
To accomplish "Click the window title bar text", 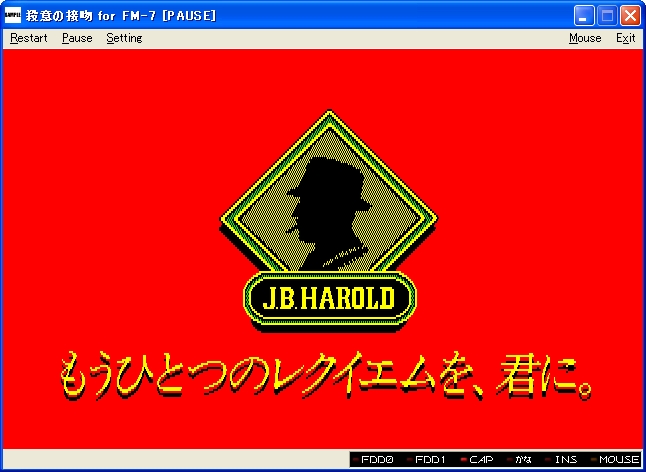I will click(x=120, y=16).
